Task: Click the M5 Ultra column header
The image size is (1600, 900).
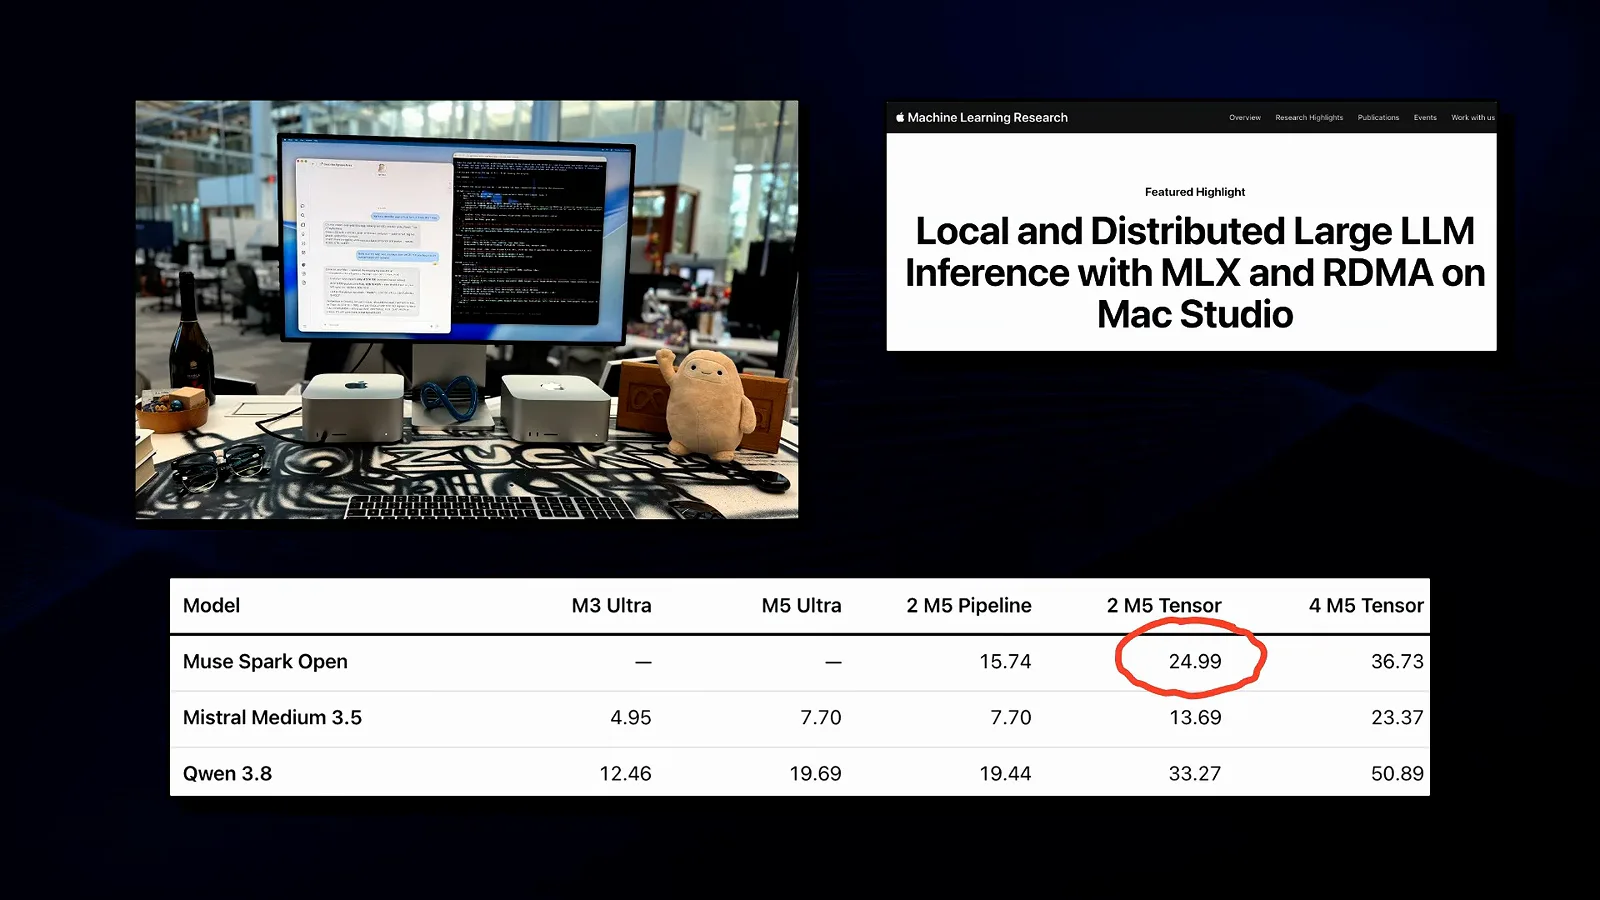Action: click(x=801, y=606)
